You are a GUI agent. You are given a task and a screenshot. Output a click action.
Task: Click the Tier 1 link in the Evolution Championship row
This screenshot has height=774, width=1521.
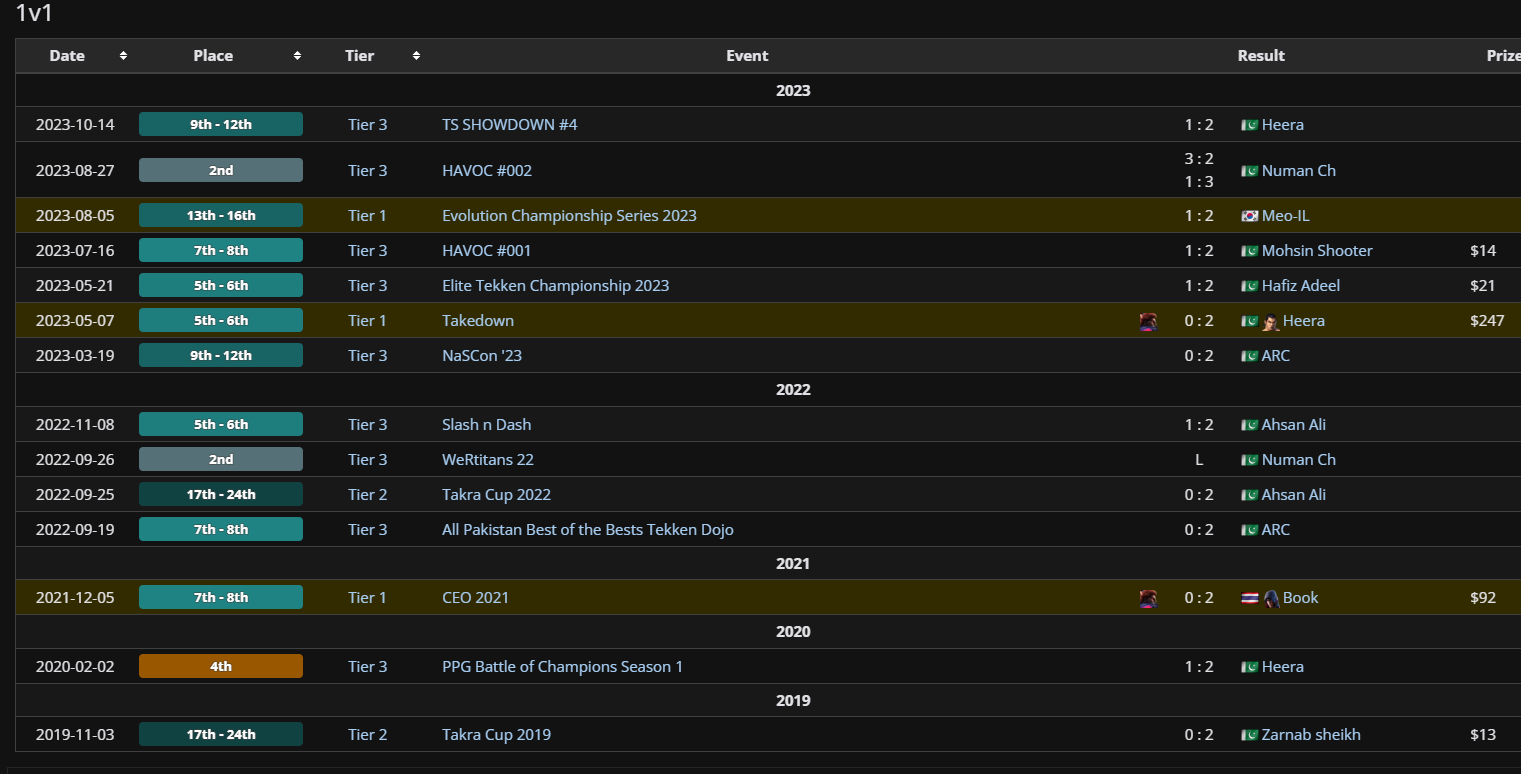pos(367,216)
